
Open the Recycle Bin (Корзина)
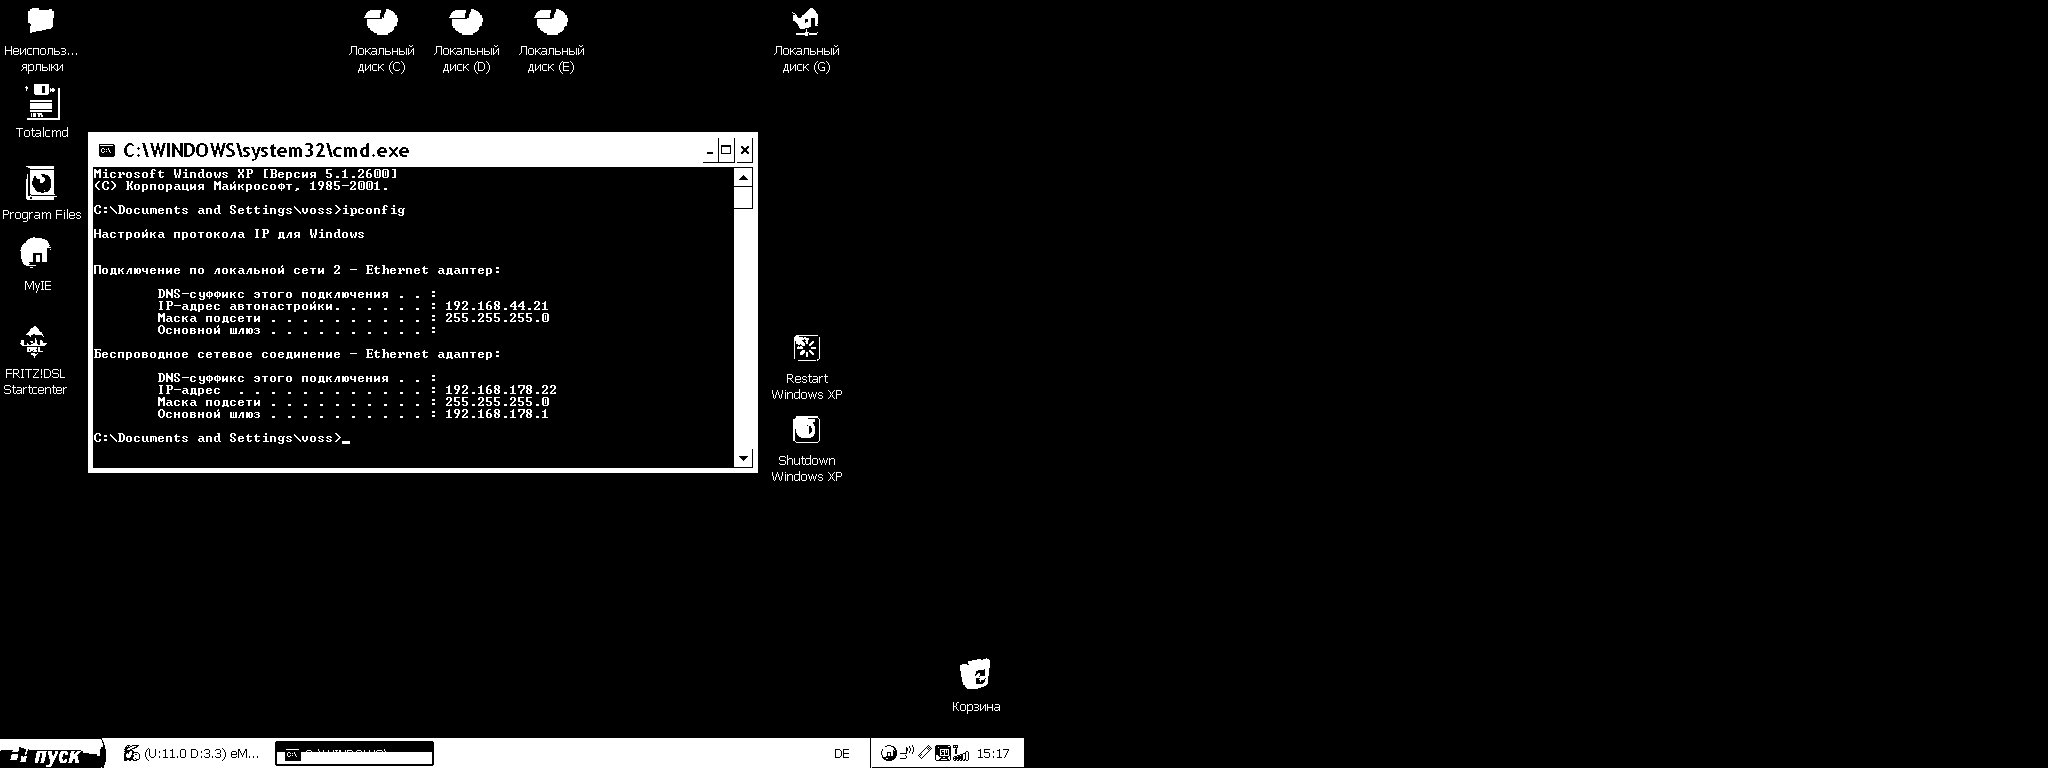click(975, 675)
